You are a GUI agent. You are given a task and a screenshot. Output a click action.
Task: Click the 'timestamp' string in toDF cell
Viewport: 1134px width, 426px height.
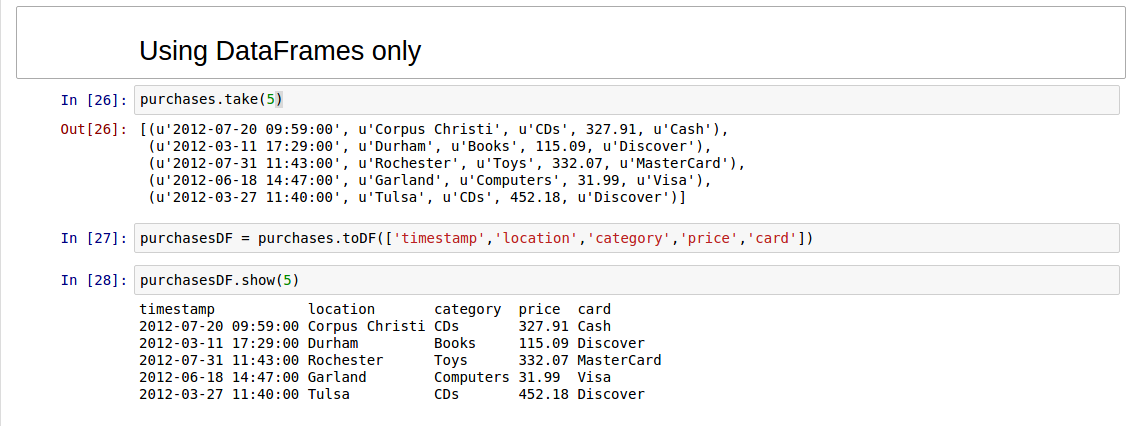(x=438, y=238)
